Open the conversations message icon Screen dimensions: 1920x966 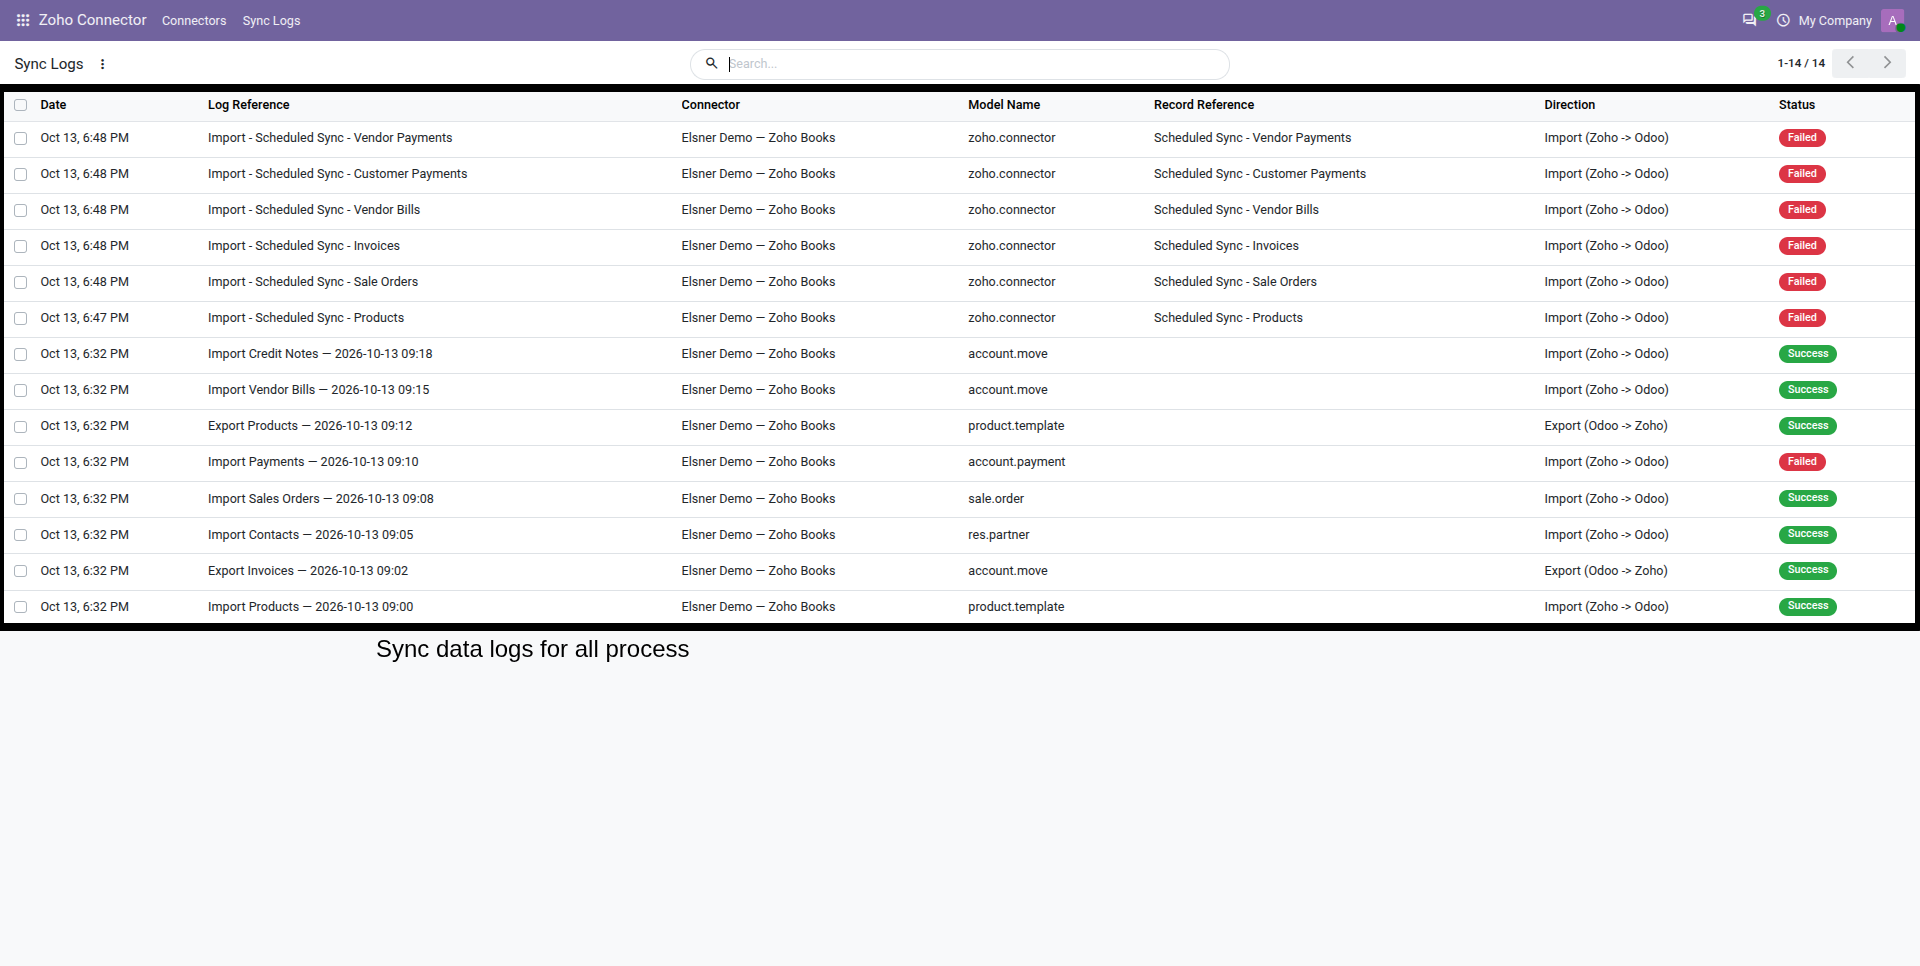(1749, 20)
